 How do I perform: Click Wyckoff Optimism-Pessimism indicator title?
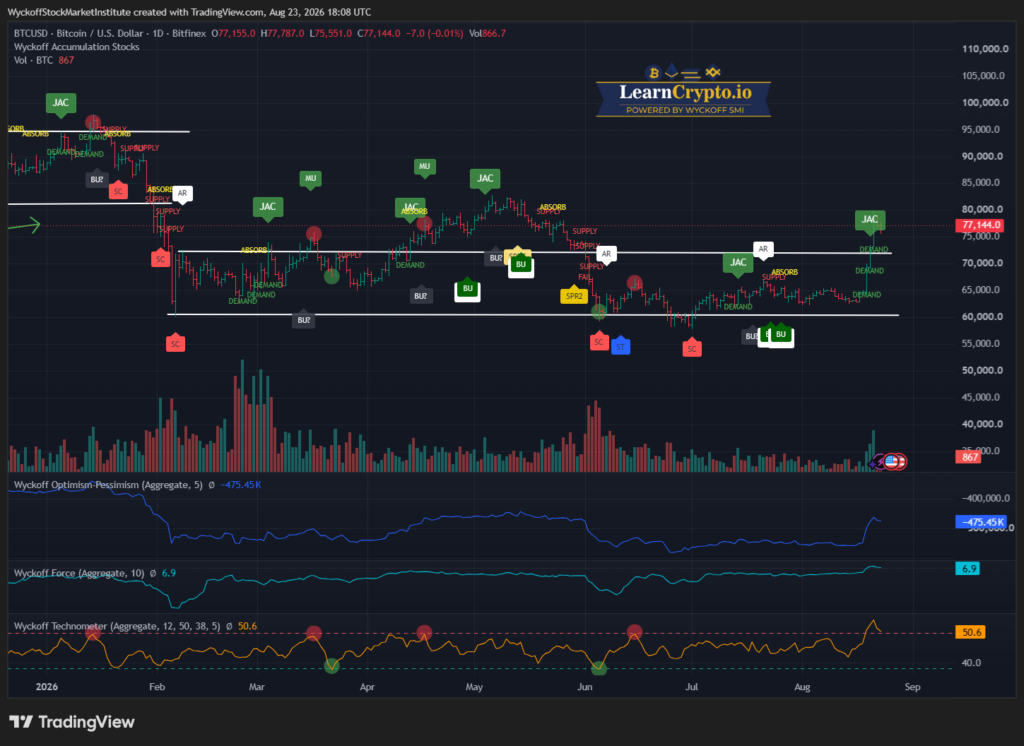click(x=108, y=485)
